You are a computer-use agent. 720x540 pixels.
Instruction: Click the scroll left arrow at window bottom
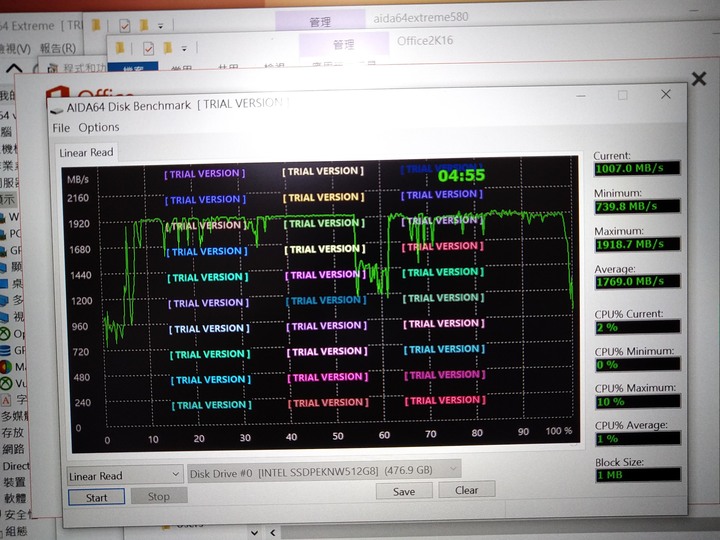click(x=273, y=533)
